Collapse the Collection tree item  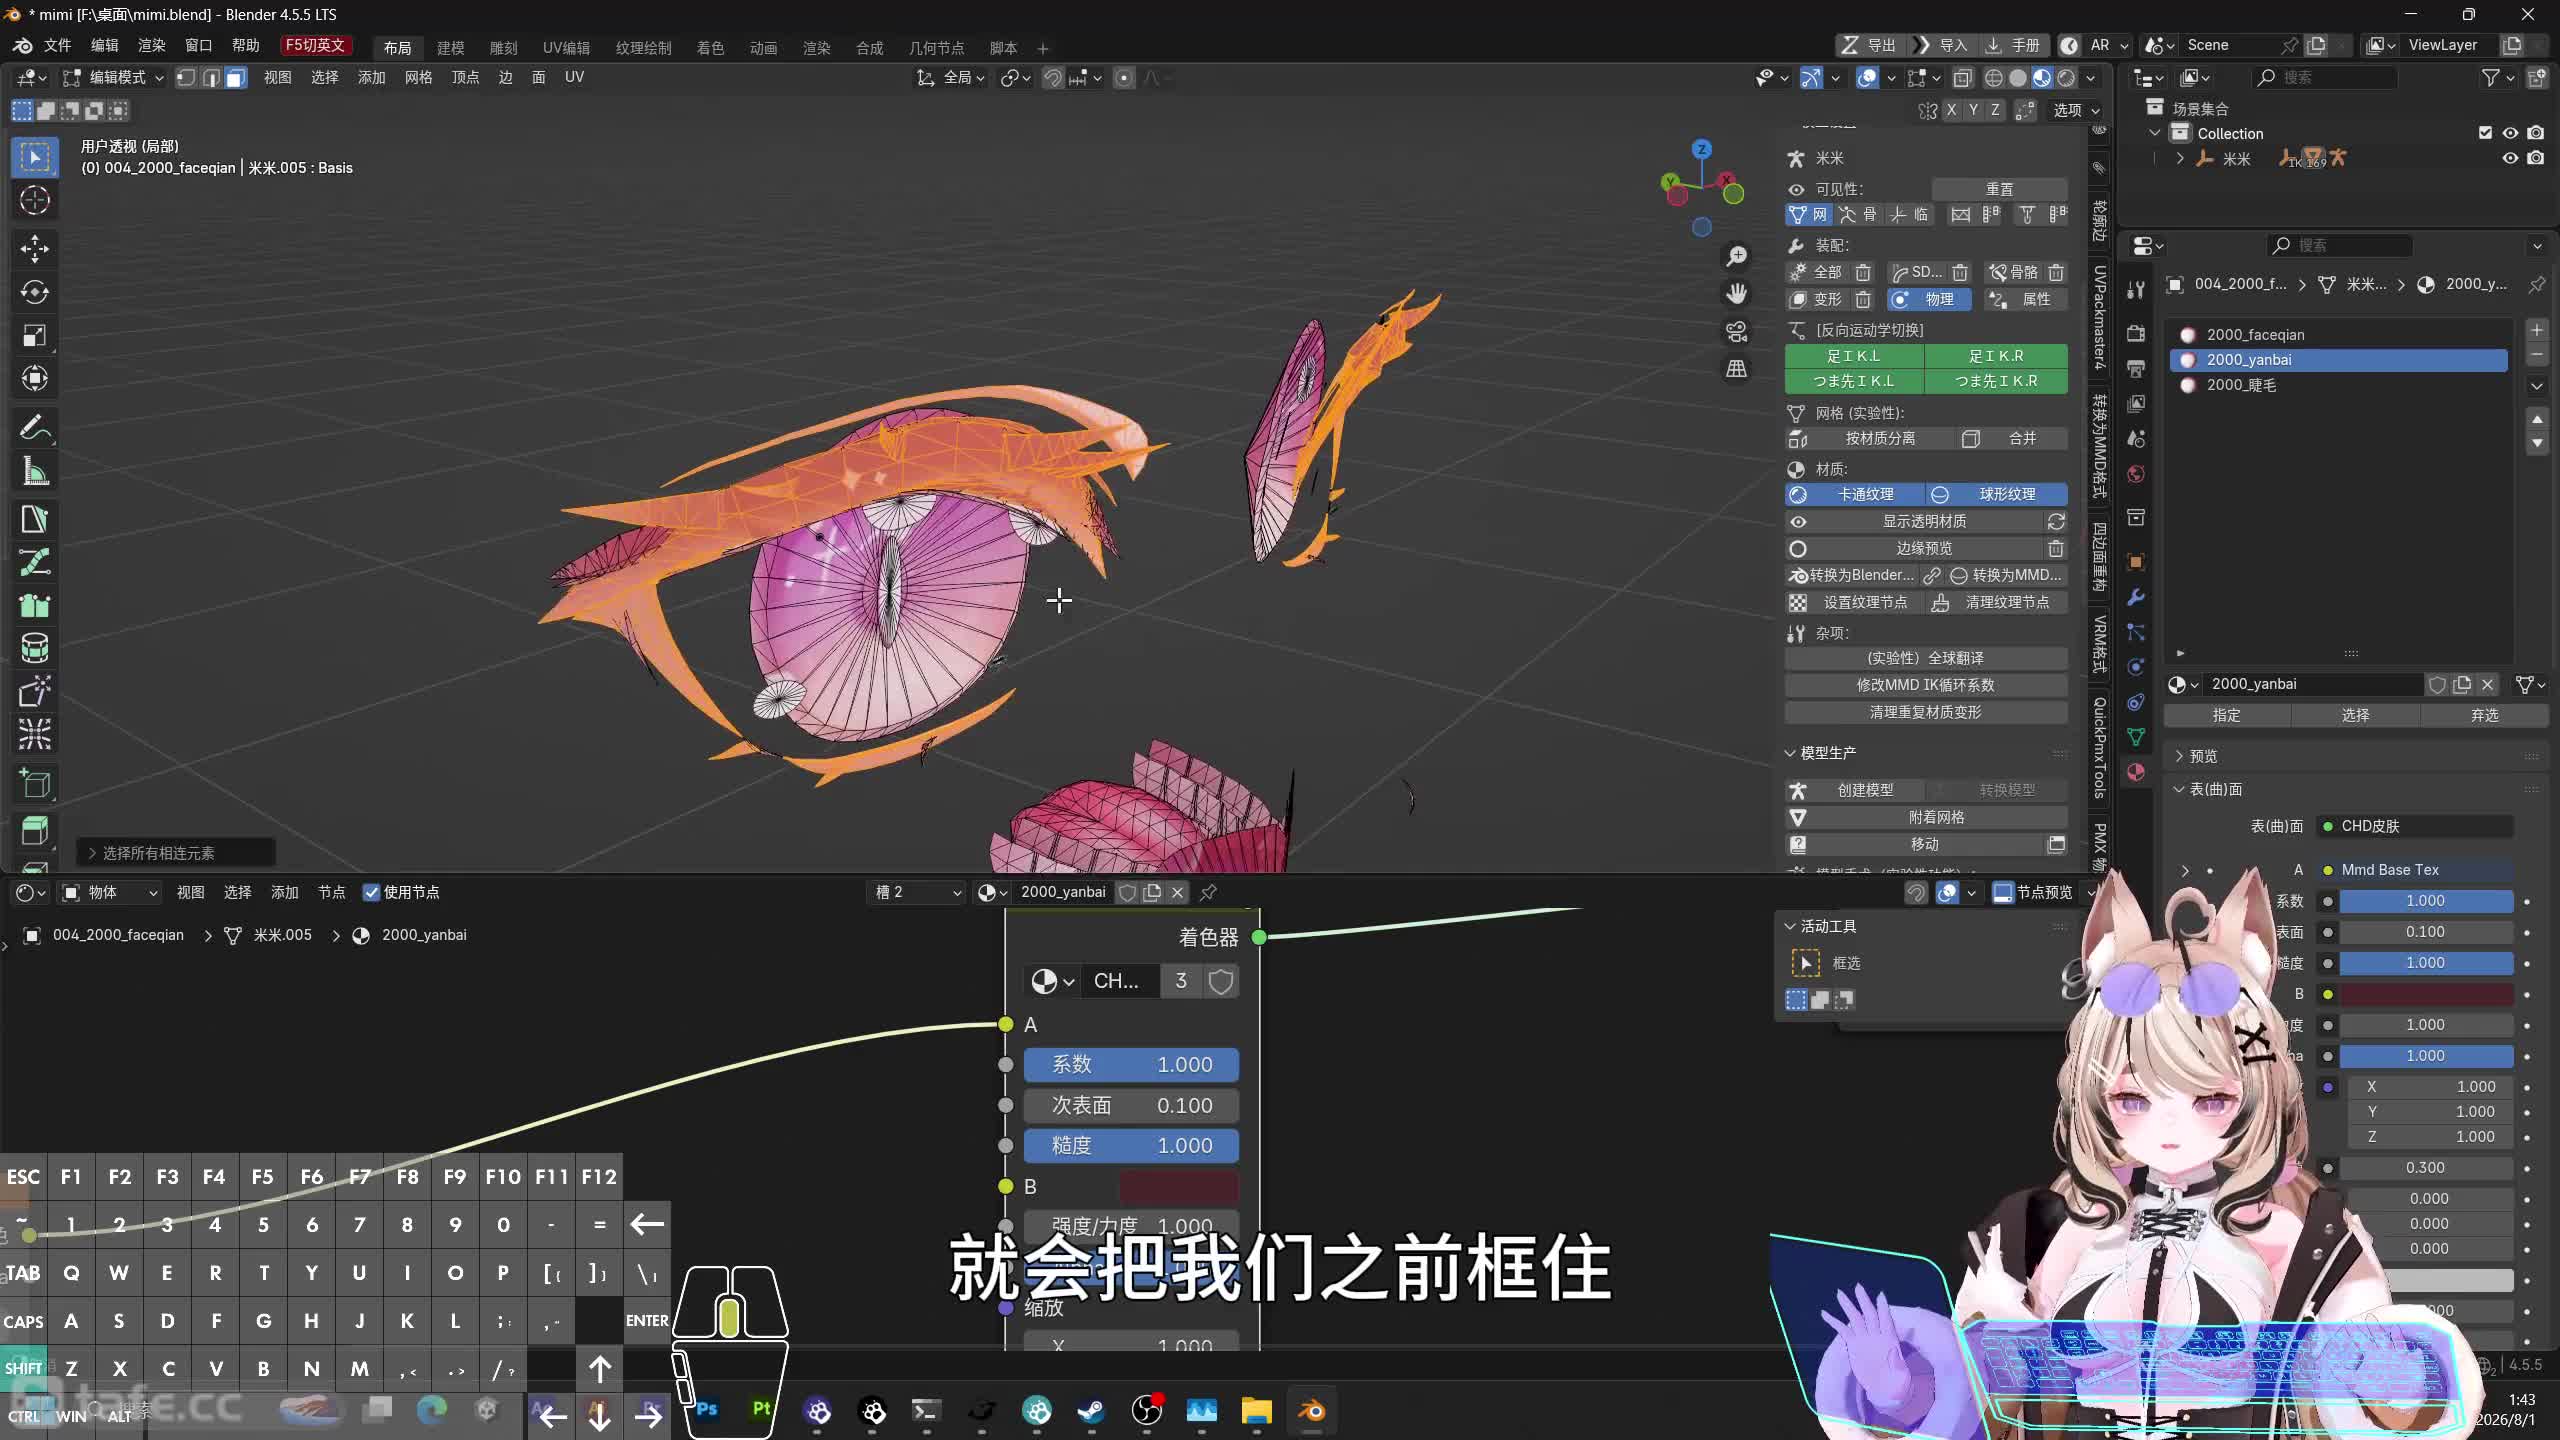pyautogui.click(x=2155, y=133)
